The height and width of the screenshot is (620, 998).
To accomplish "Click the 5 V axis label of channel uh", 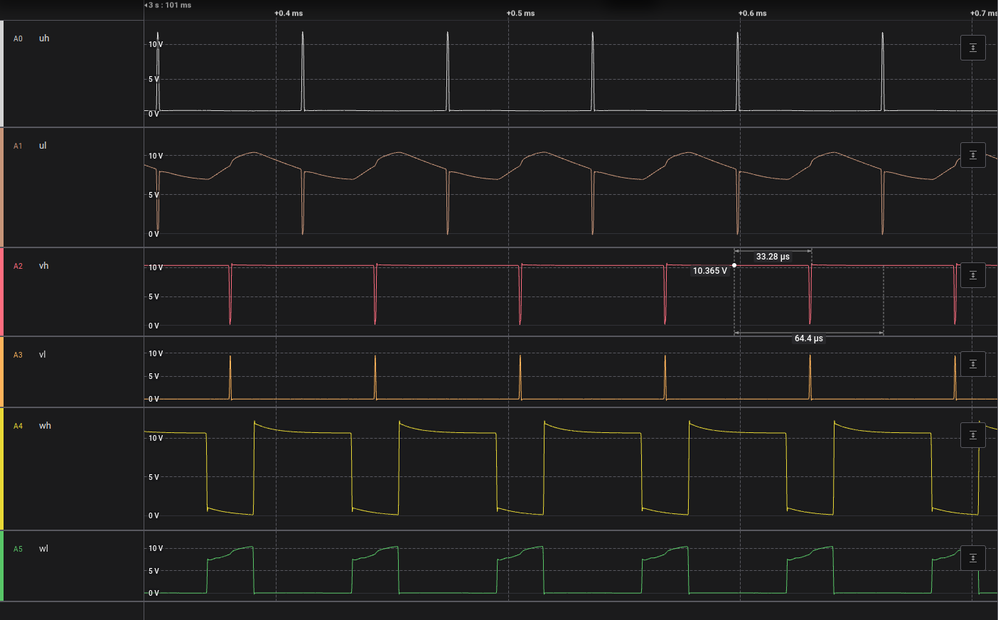I will click(x=153, y=79).
